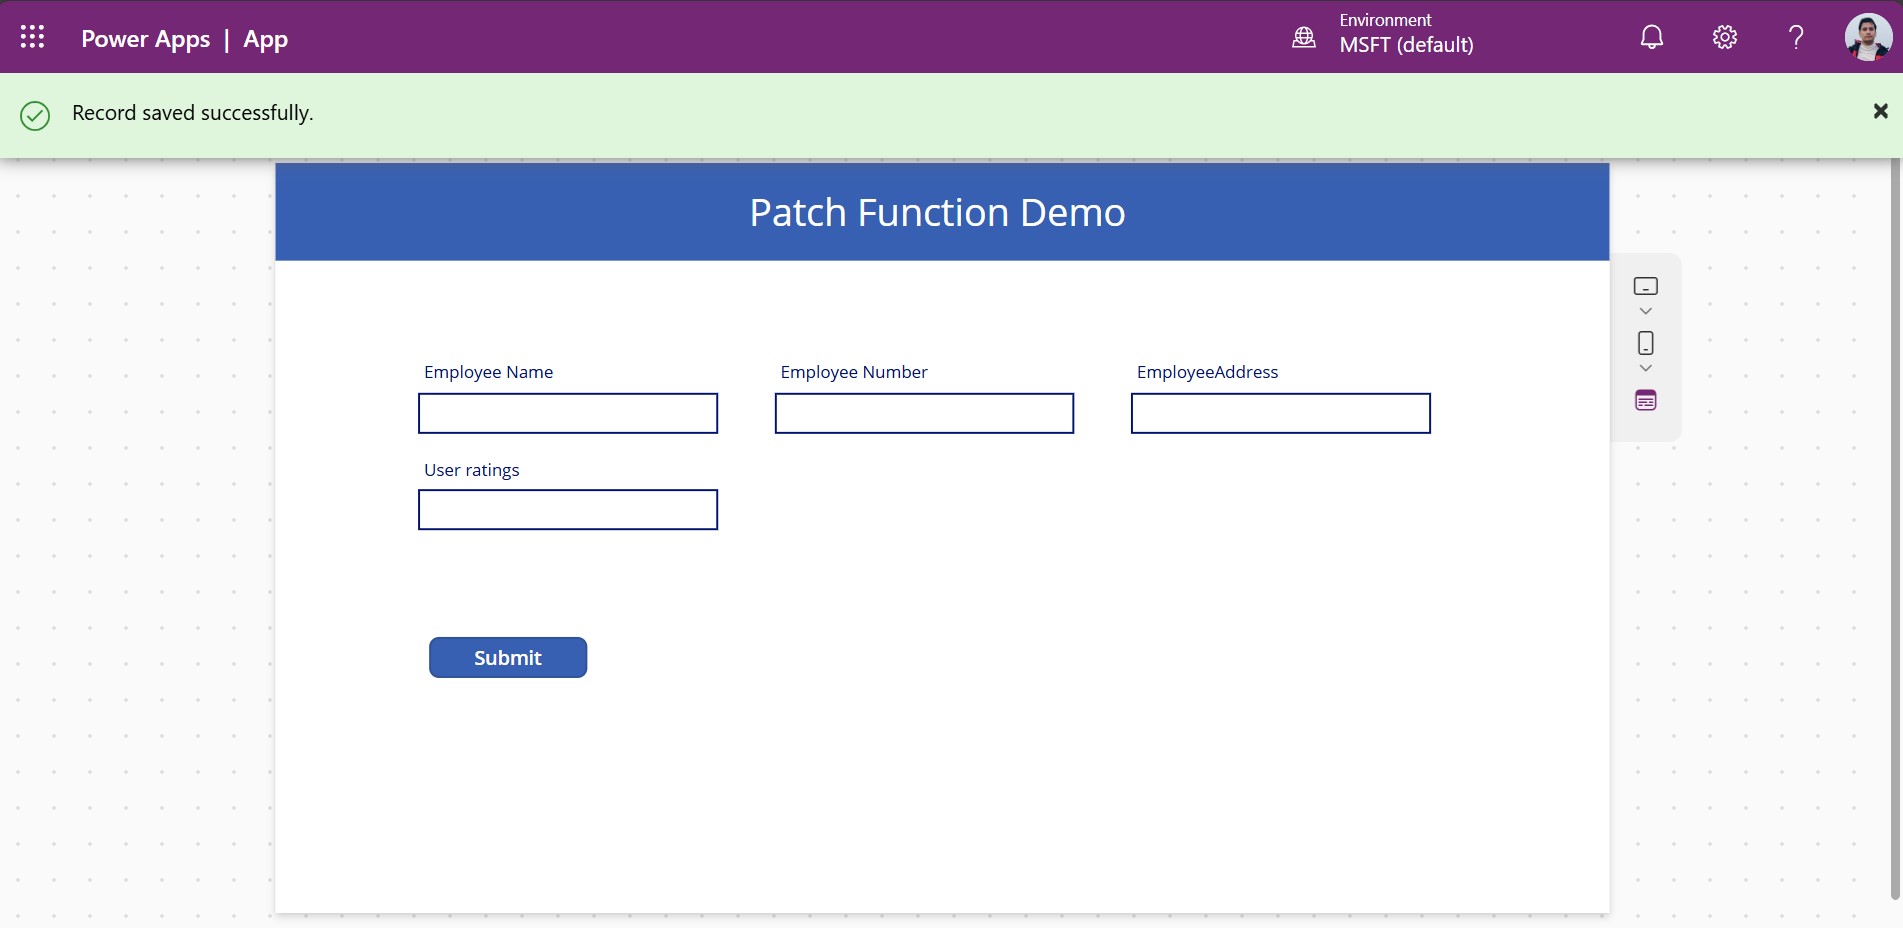Screen dimensions: 1903x928
Task: Click the Power Apps title link
Action: (x=146, y=39)
